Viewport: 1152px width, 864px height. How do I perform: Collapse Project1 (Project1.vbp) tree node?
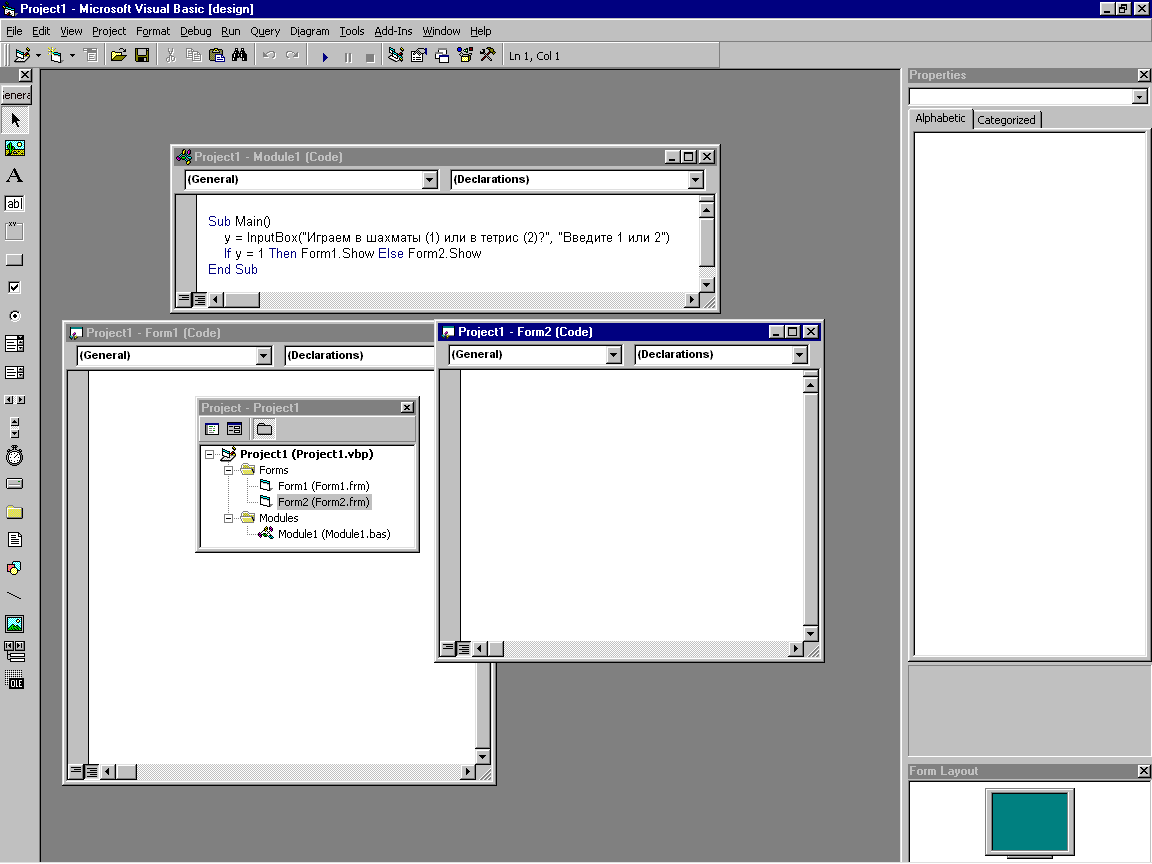point(210,454)
